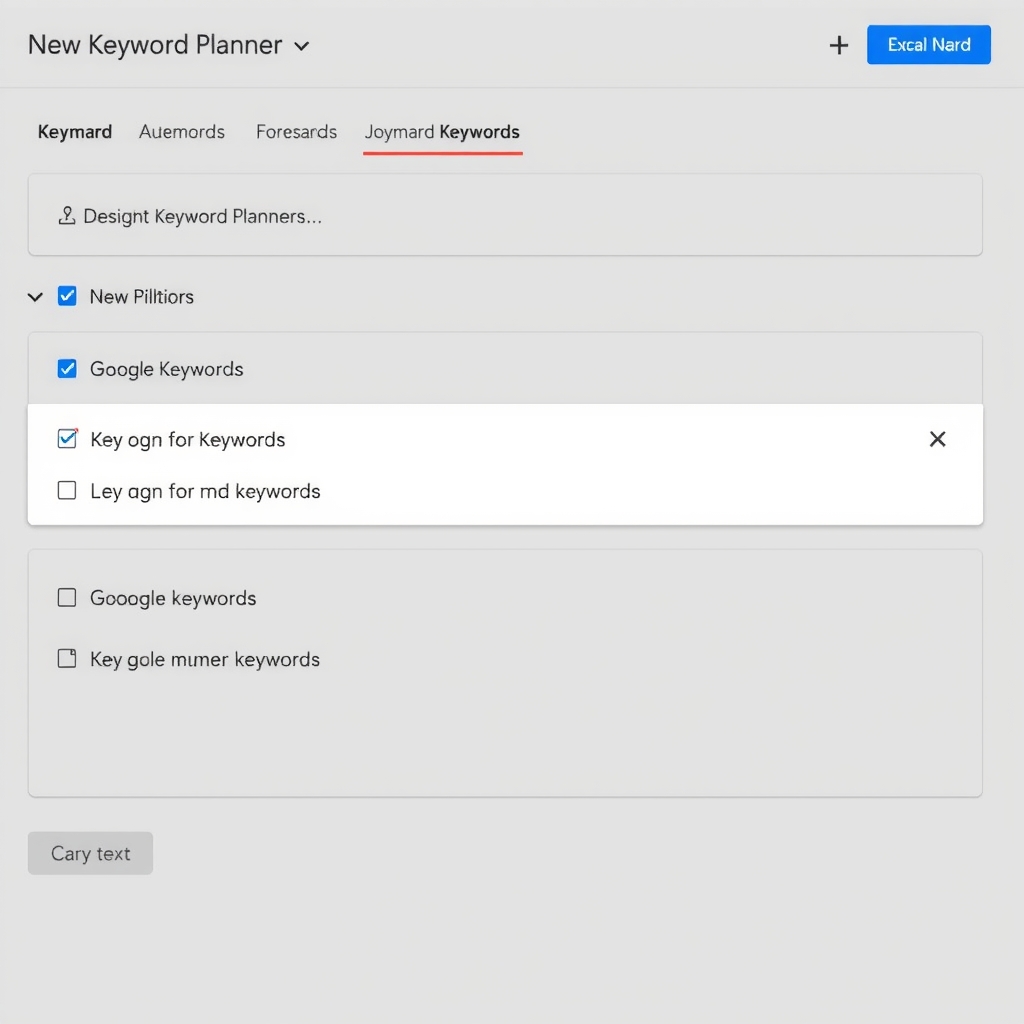Click the Cary text button
1024x1024 pixels.
(x=90, y=853)
